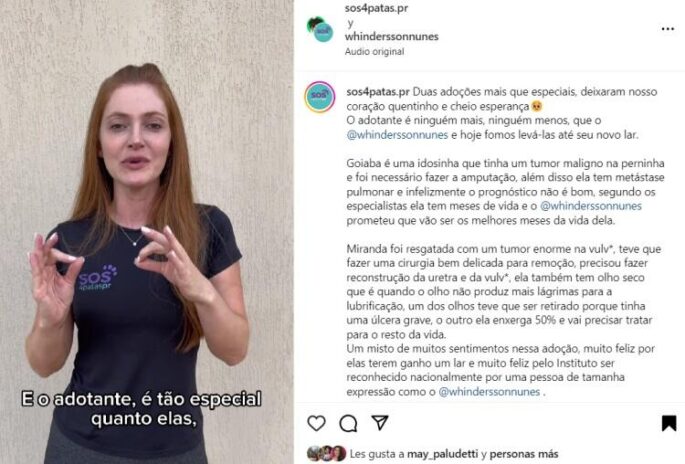View list of 'personas más' likers

coord(524,454)
